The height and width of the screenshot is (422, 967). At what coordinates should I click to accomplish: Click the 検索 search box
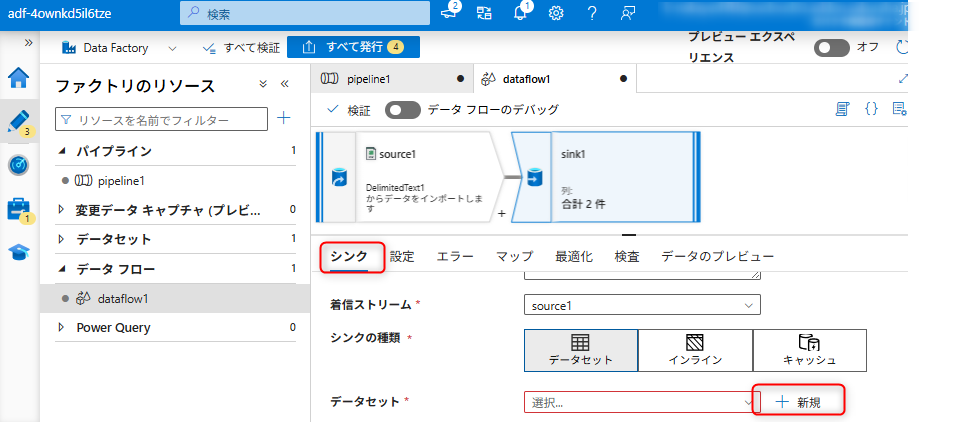[x=305, y=14]
